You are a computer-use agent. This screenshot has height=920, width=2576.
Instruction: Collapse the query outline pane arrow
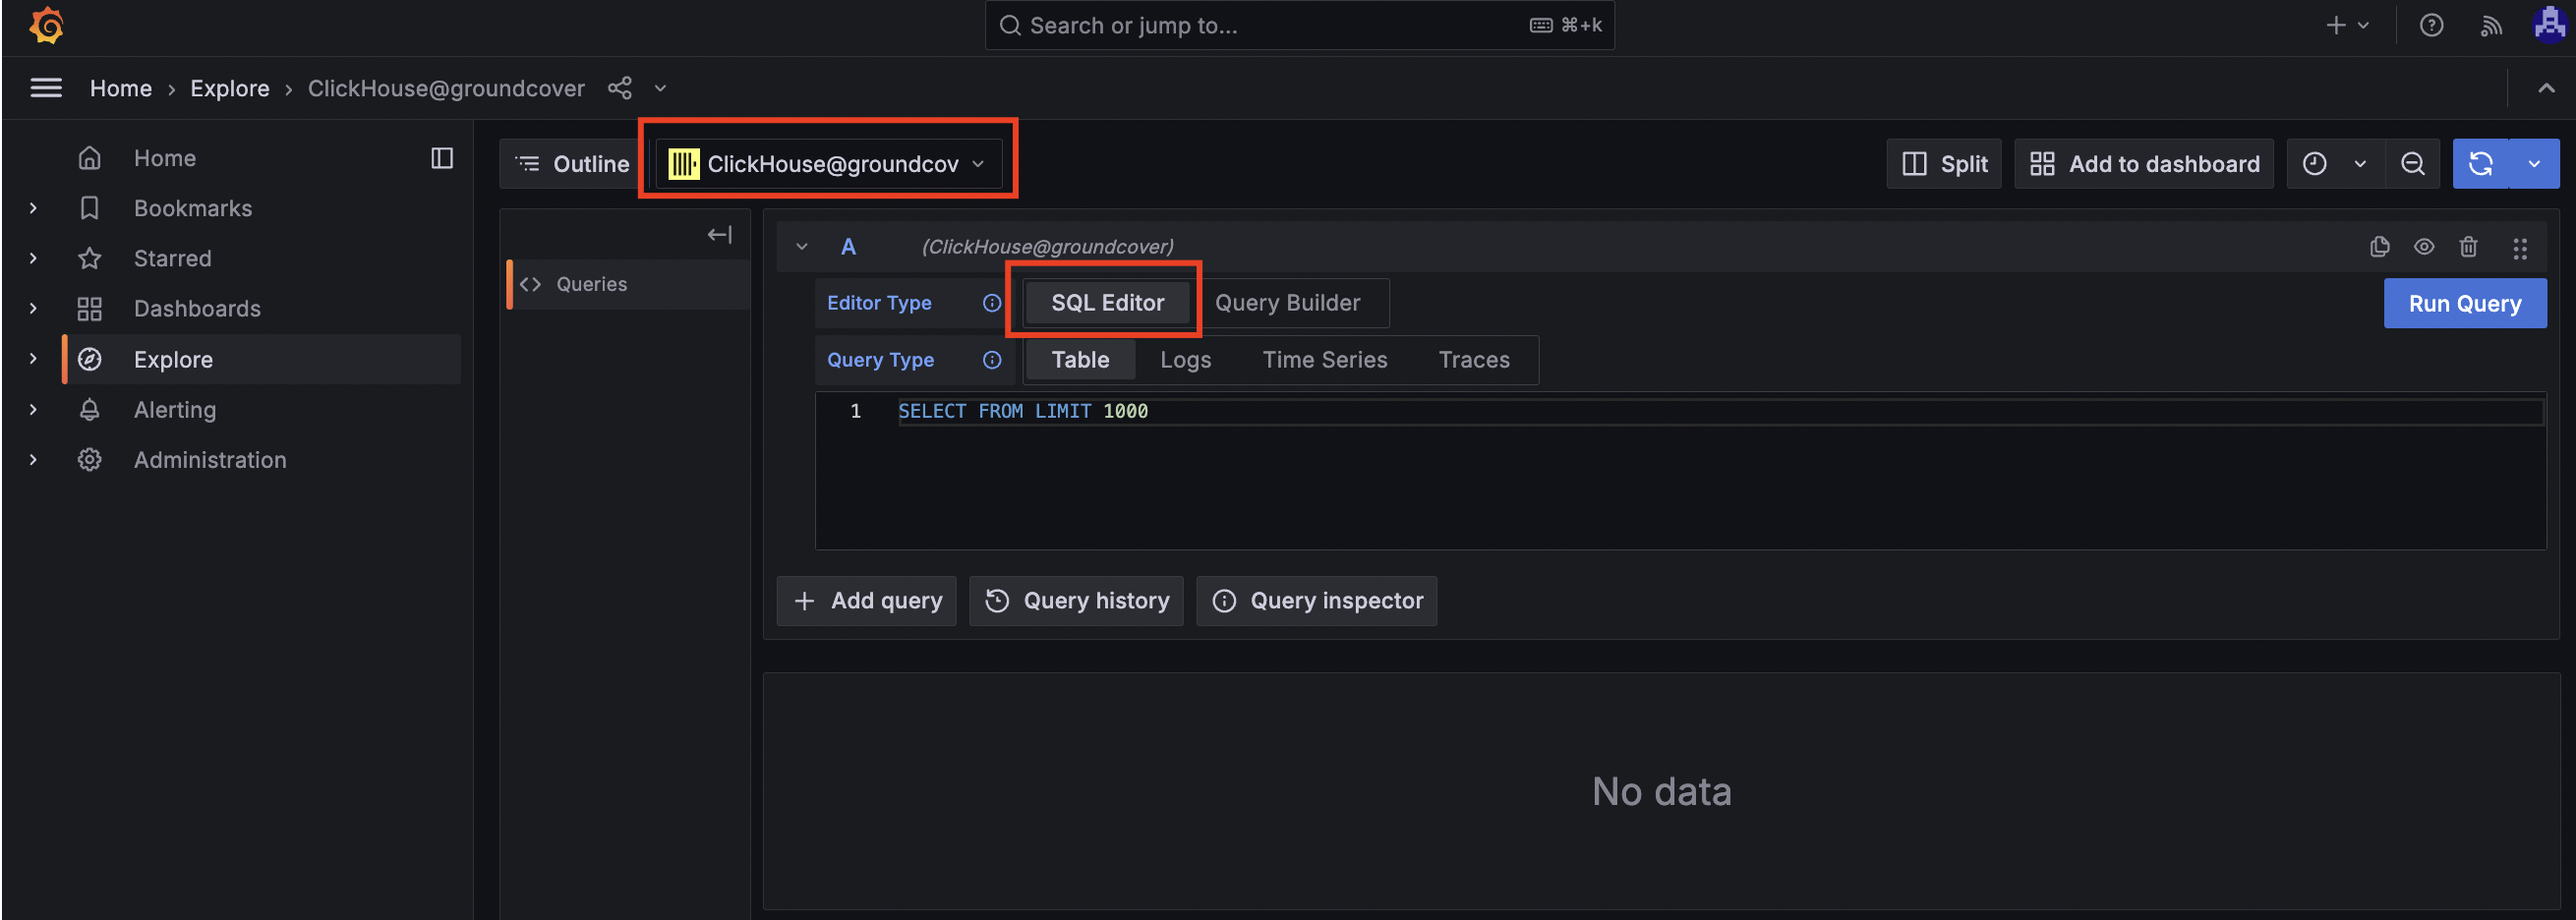[719, 235]
